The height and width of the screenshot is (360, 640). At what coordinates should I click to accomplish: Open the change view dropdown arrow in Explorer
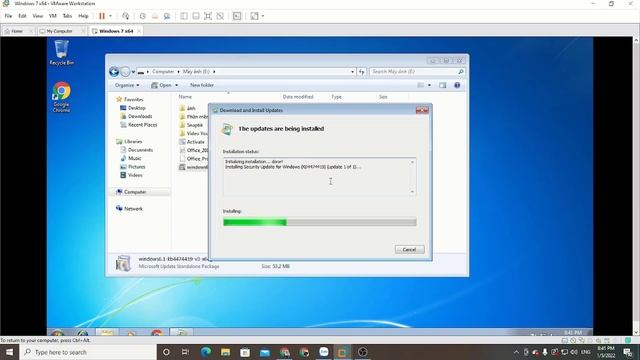(x=429, y=85)
